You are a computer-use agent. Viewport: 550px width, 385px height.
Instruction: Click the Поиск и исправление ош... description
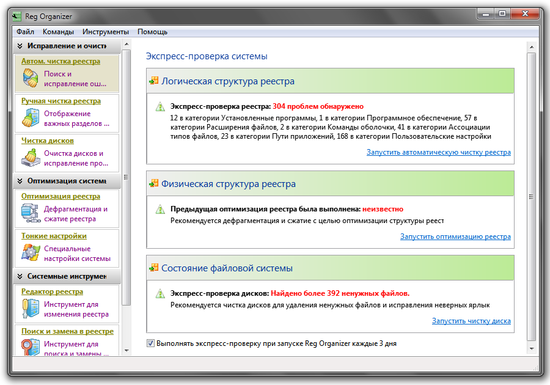75,79
